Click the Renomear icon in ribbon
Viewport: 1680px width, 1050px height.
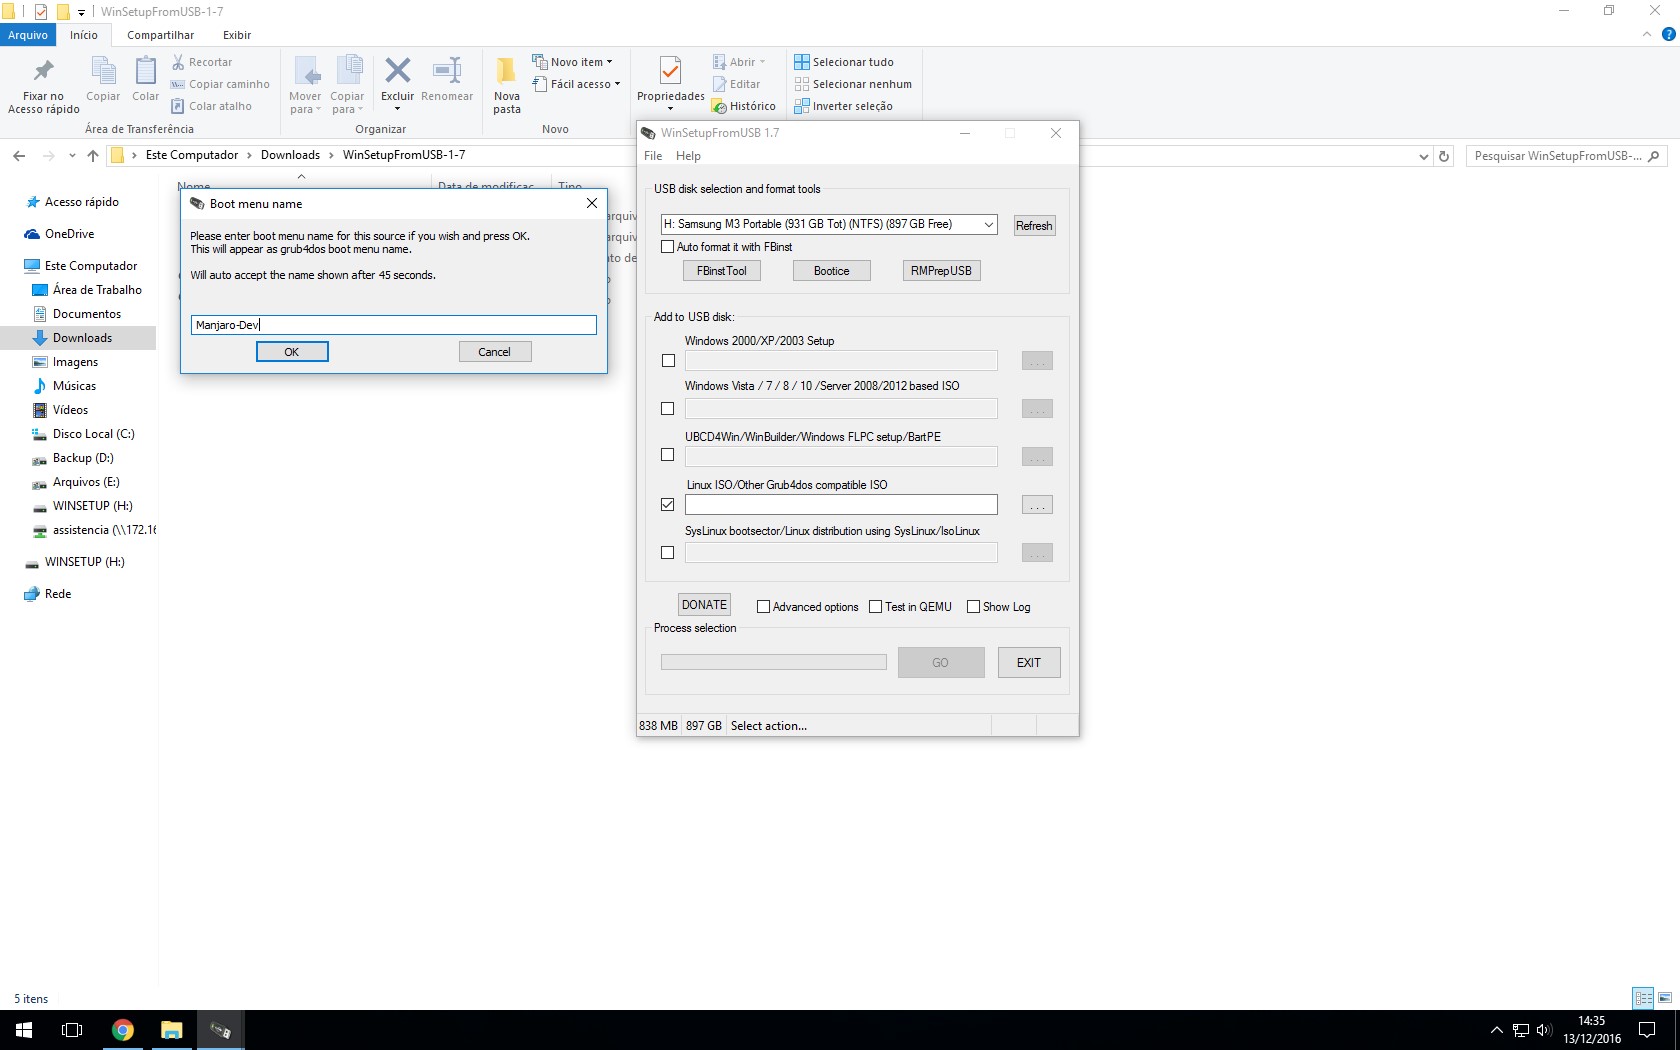(446, 71)
